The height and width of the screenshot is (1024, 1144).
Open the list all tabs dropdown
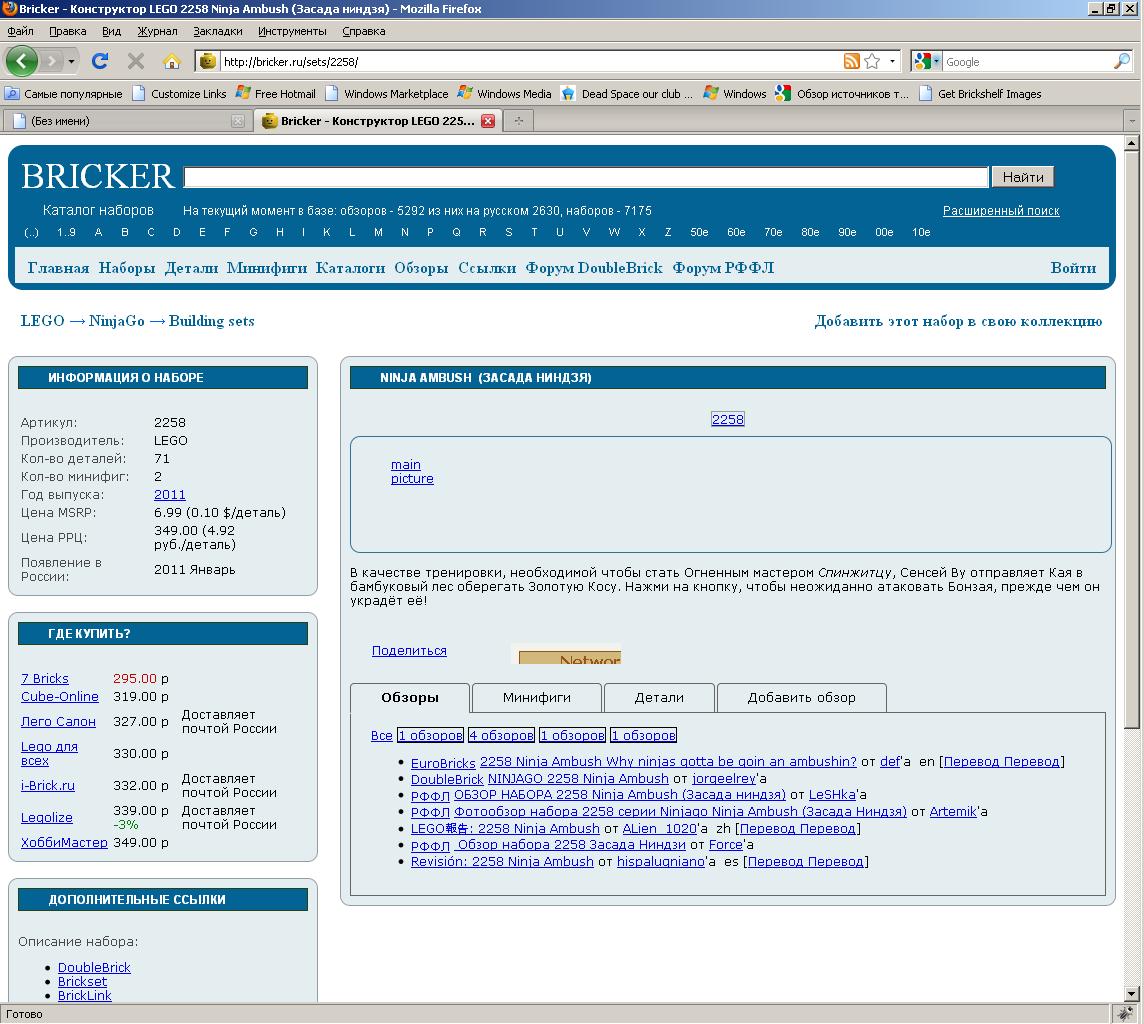[1132, 121]
